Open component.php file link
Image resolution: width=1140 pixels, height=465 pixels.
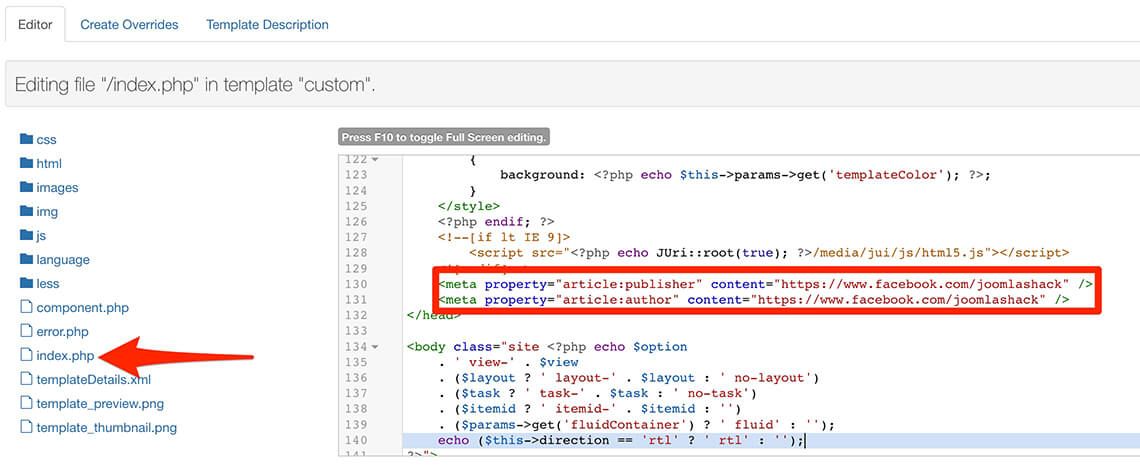(x=82, y=307)
